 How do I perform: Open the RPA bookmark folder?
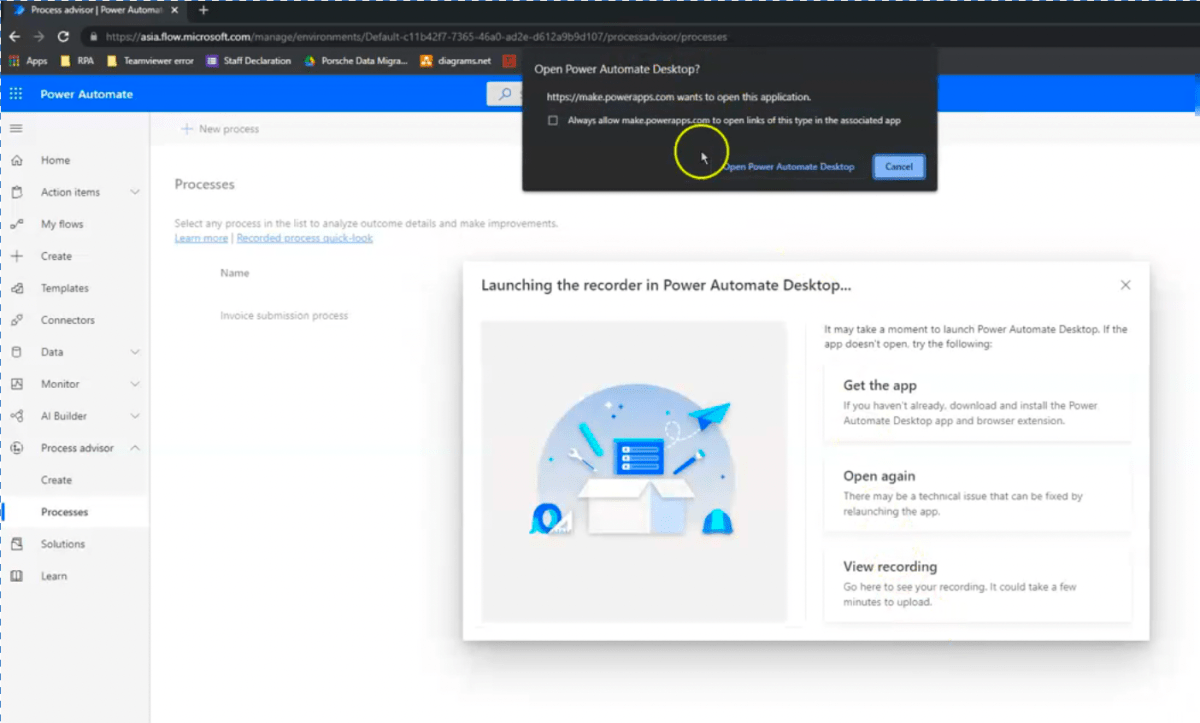click(77, 61)
